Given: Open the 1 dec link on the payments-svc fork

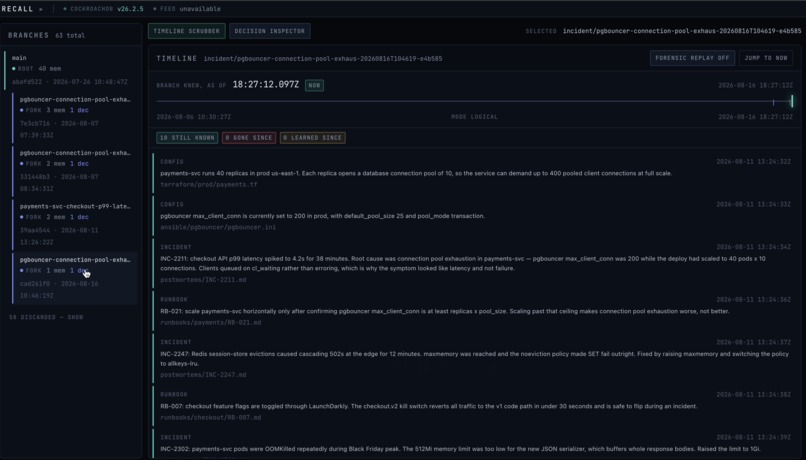Looking at the screenshot, I should (79, 217).
